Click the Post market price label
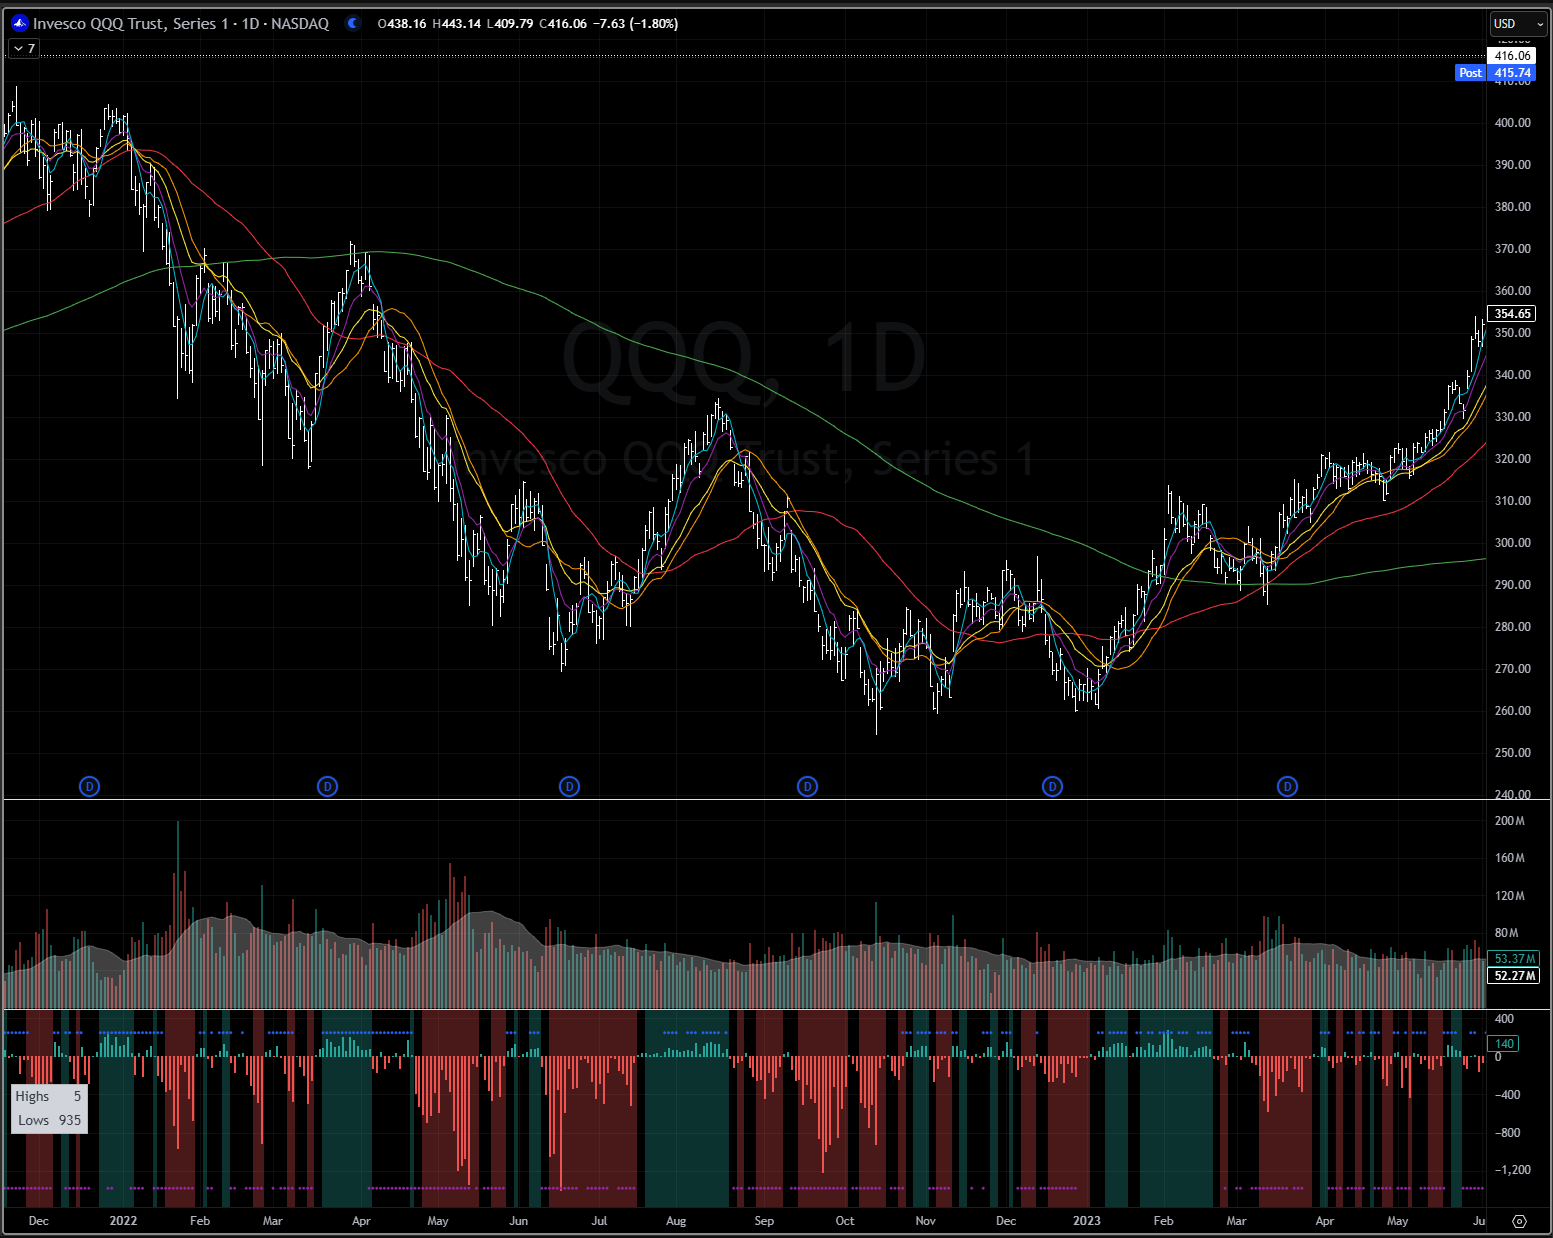Image resolution: width=1553 pixels, height=1238 pixels. [1470, 73]
